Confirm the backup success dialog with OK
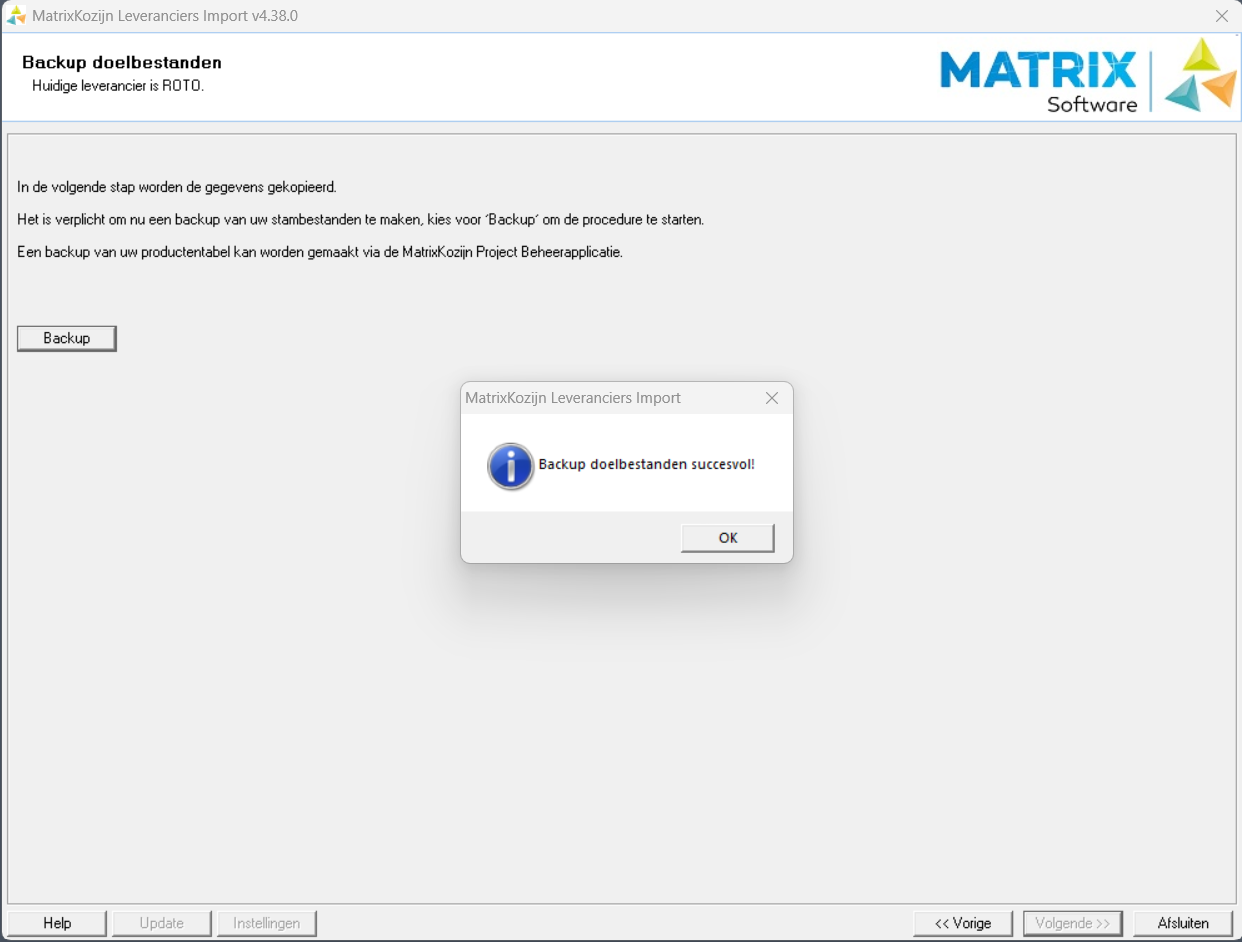 tap(728, 538)
